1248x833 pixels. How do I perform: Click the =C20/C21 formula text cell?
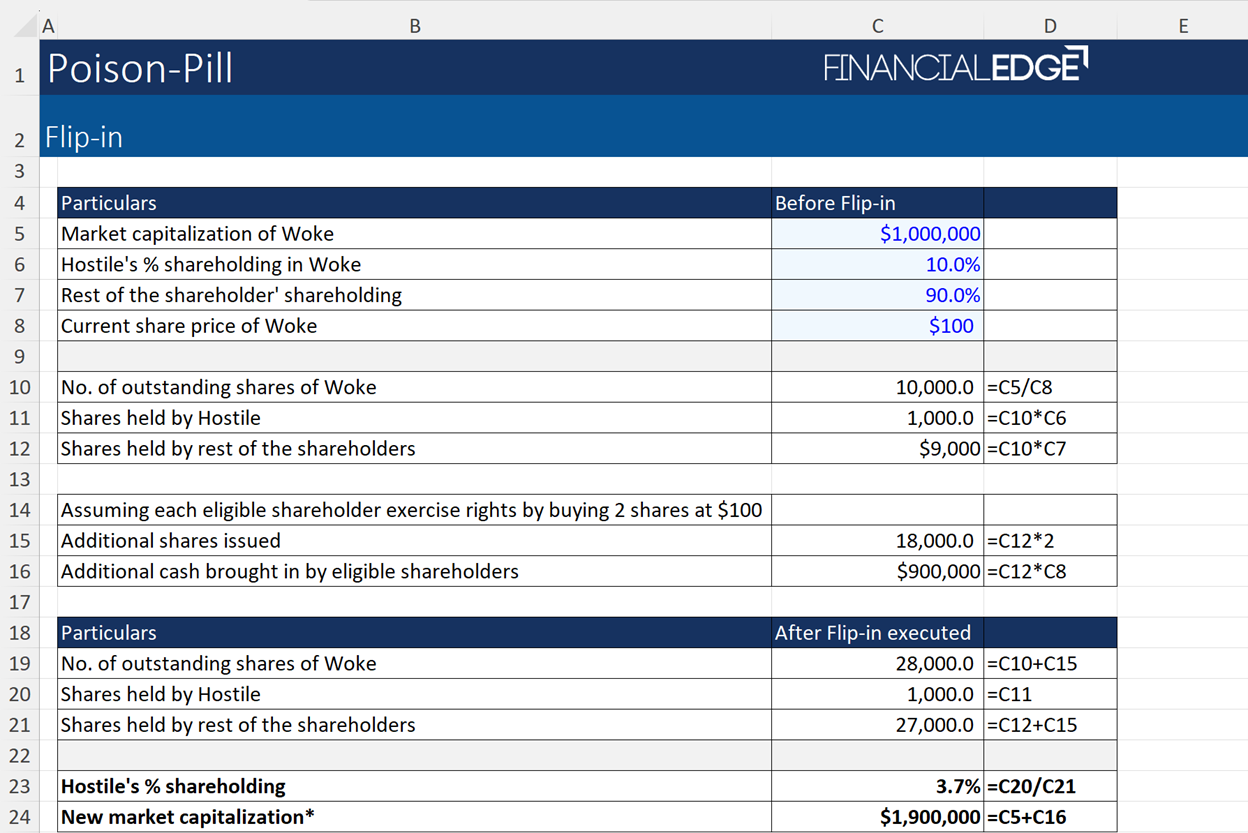(x=1049, y=786)
